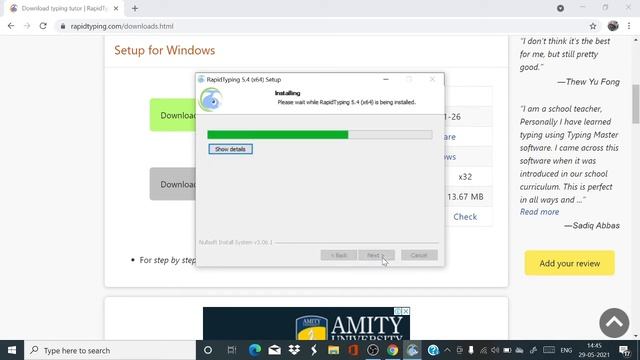Open Cortana circle on taskbar
Image resolution: width=640 pixels, height=360 pixels.
click(208, 350)
